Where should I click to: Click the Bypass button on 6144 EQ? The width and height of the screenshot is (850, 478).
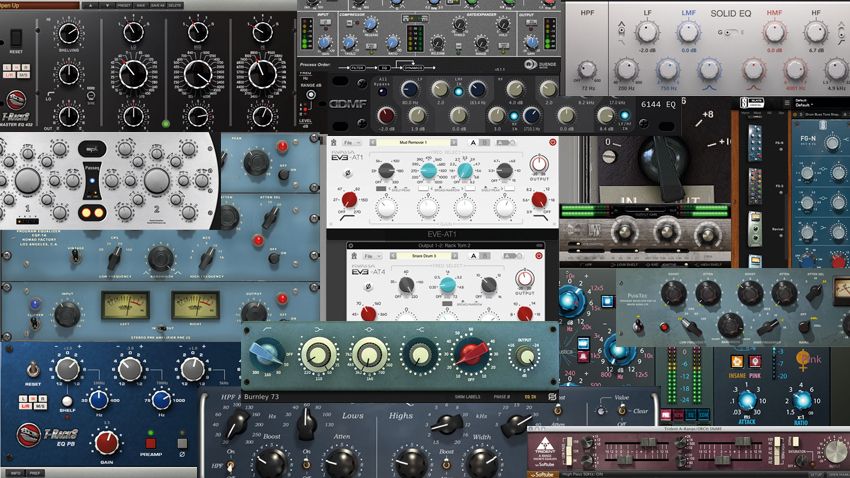tap(383, 92)
